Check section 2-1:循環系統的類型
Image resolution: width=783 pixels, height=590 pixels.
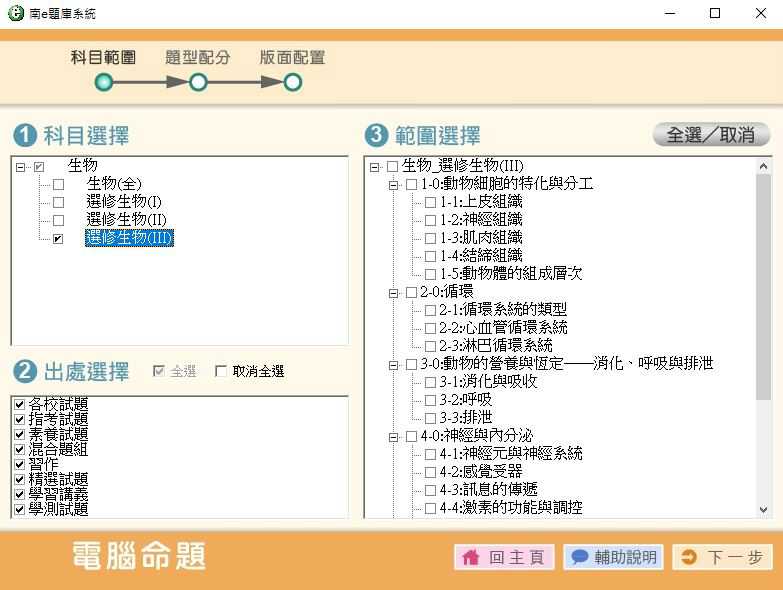(430, 310)
